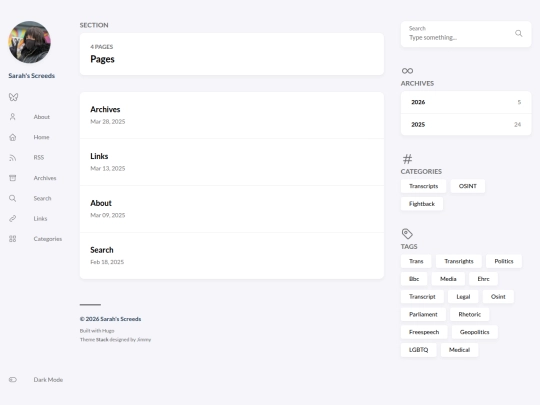Screen dimensions: 540x405
Task: Open the Archives page dated Mar 28, 2025
Action: pos(232,115)
